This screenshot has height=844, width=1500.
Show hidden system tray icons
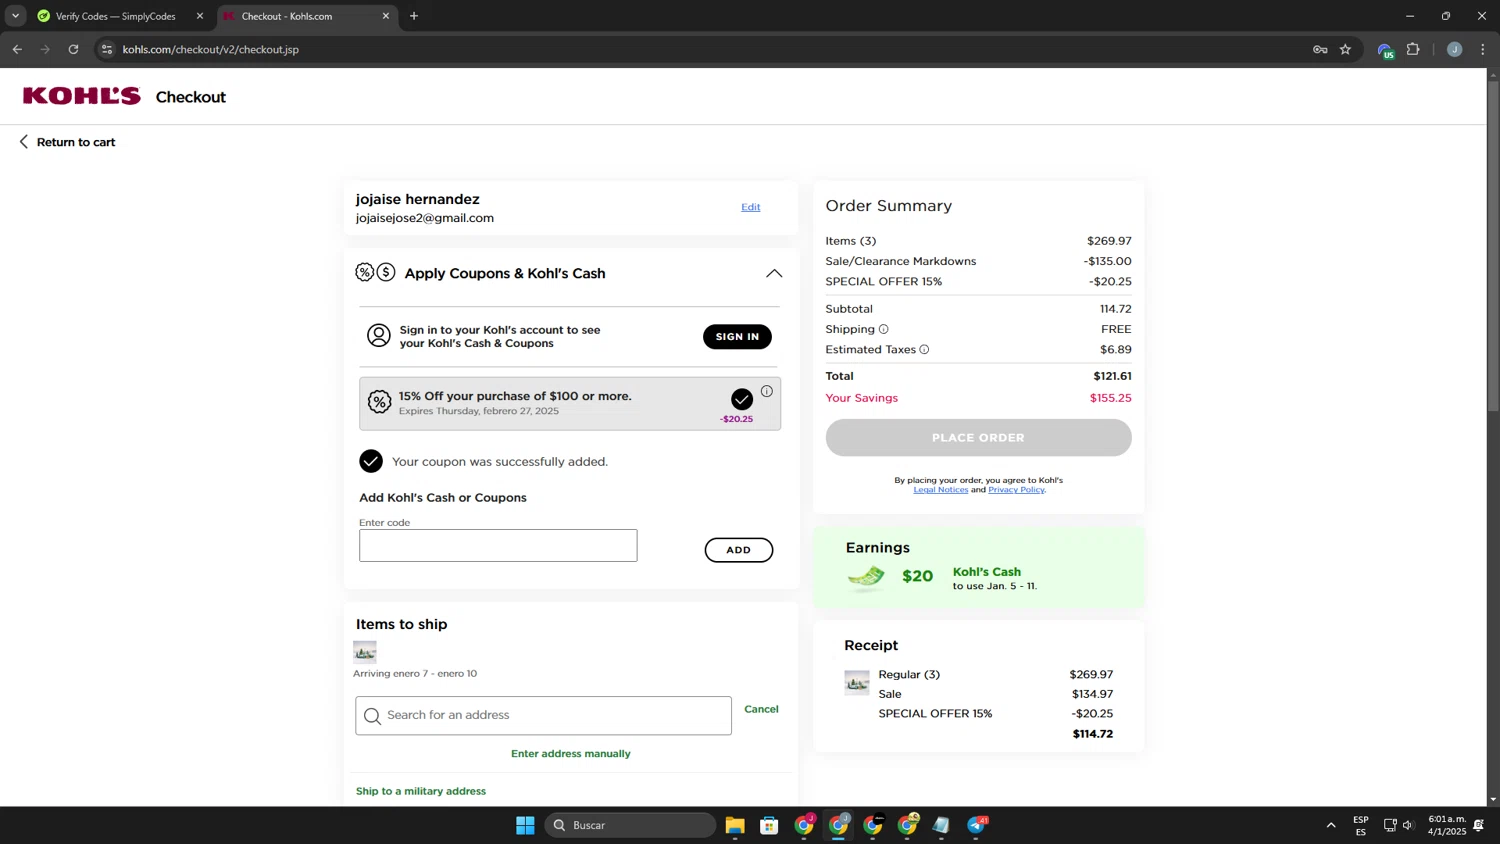coord(1330,825)
